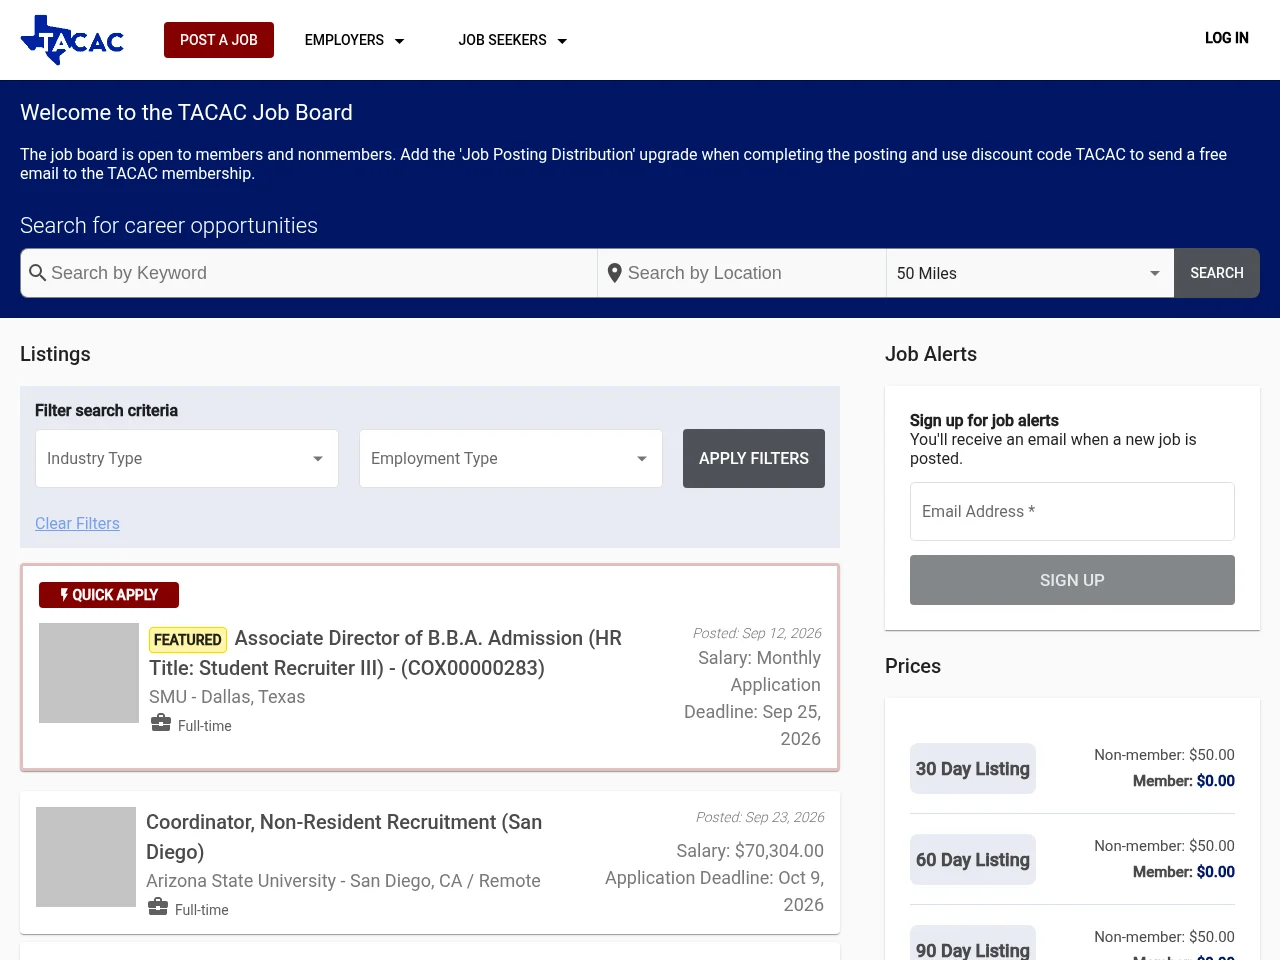This screenshot has width=1280, height=960.
Task: Click the Employers dropdown arrow
Action: (x=399, y=41)
